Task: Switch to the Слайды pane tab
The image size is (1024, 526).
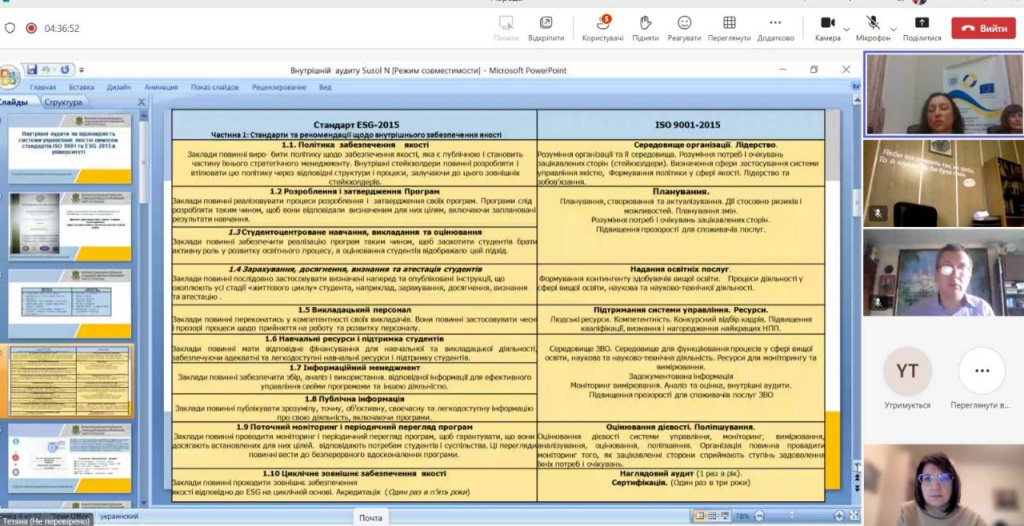Action: tap(17, 102)
